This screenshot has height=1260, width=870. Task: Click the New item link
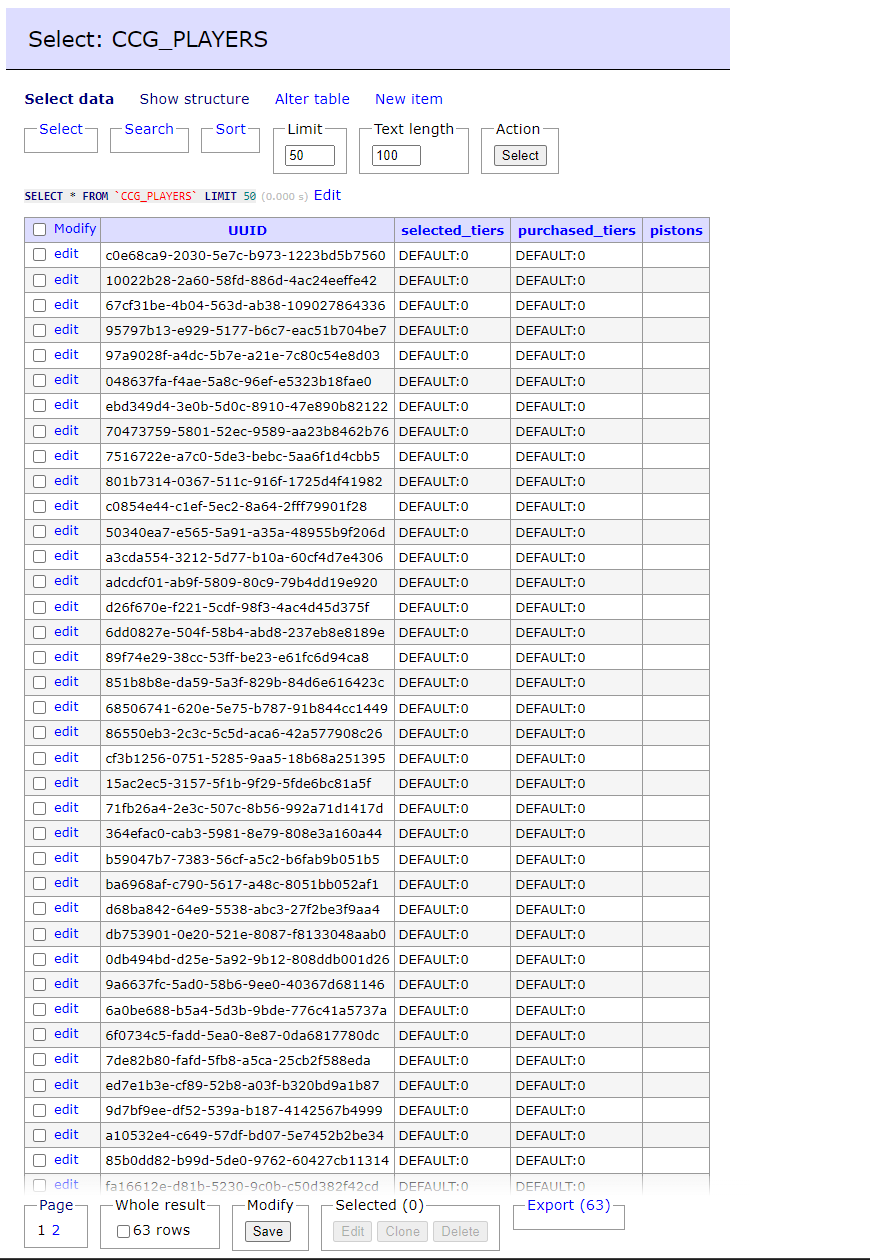[x=408, y=99]
